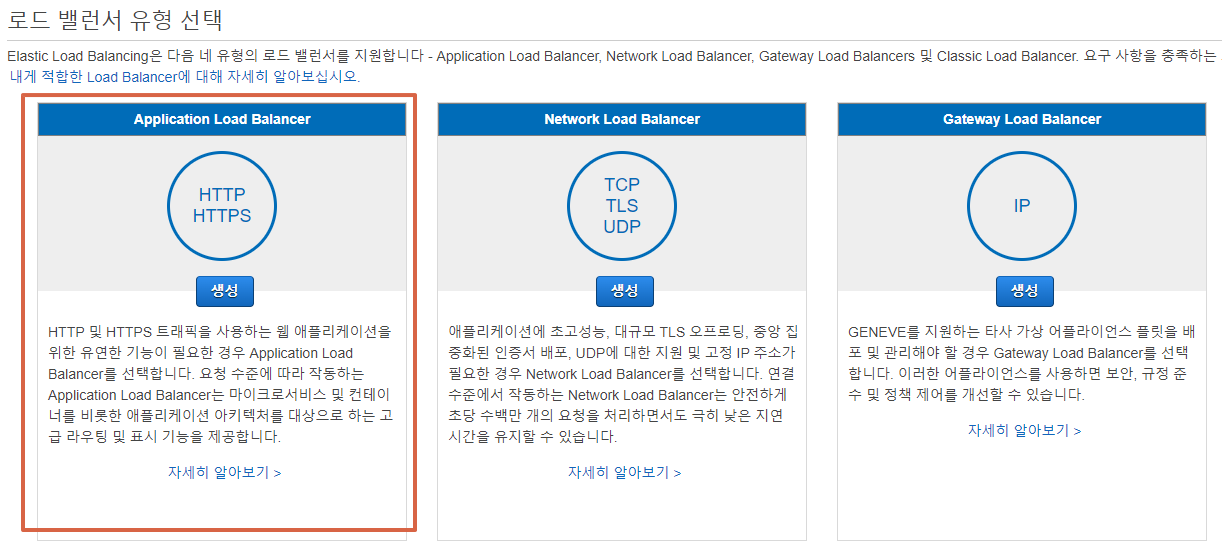The width and height of the screenshot is (1222, 545).
Task: Click the Gateway Load Balancer card header
Action: [1022, 119]
